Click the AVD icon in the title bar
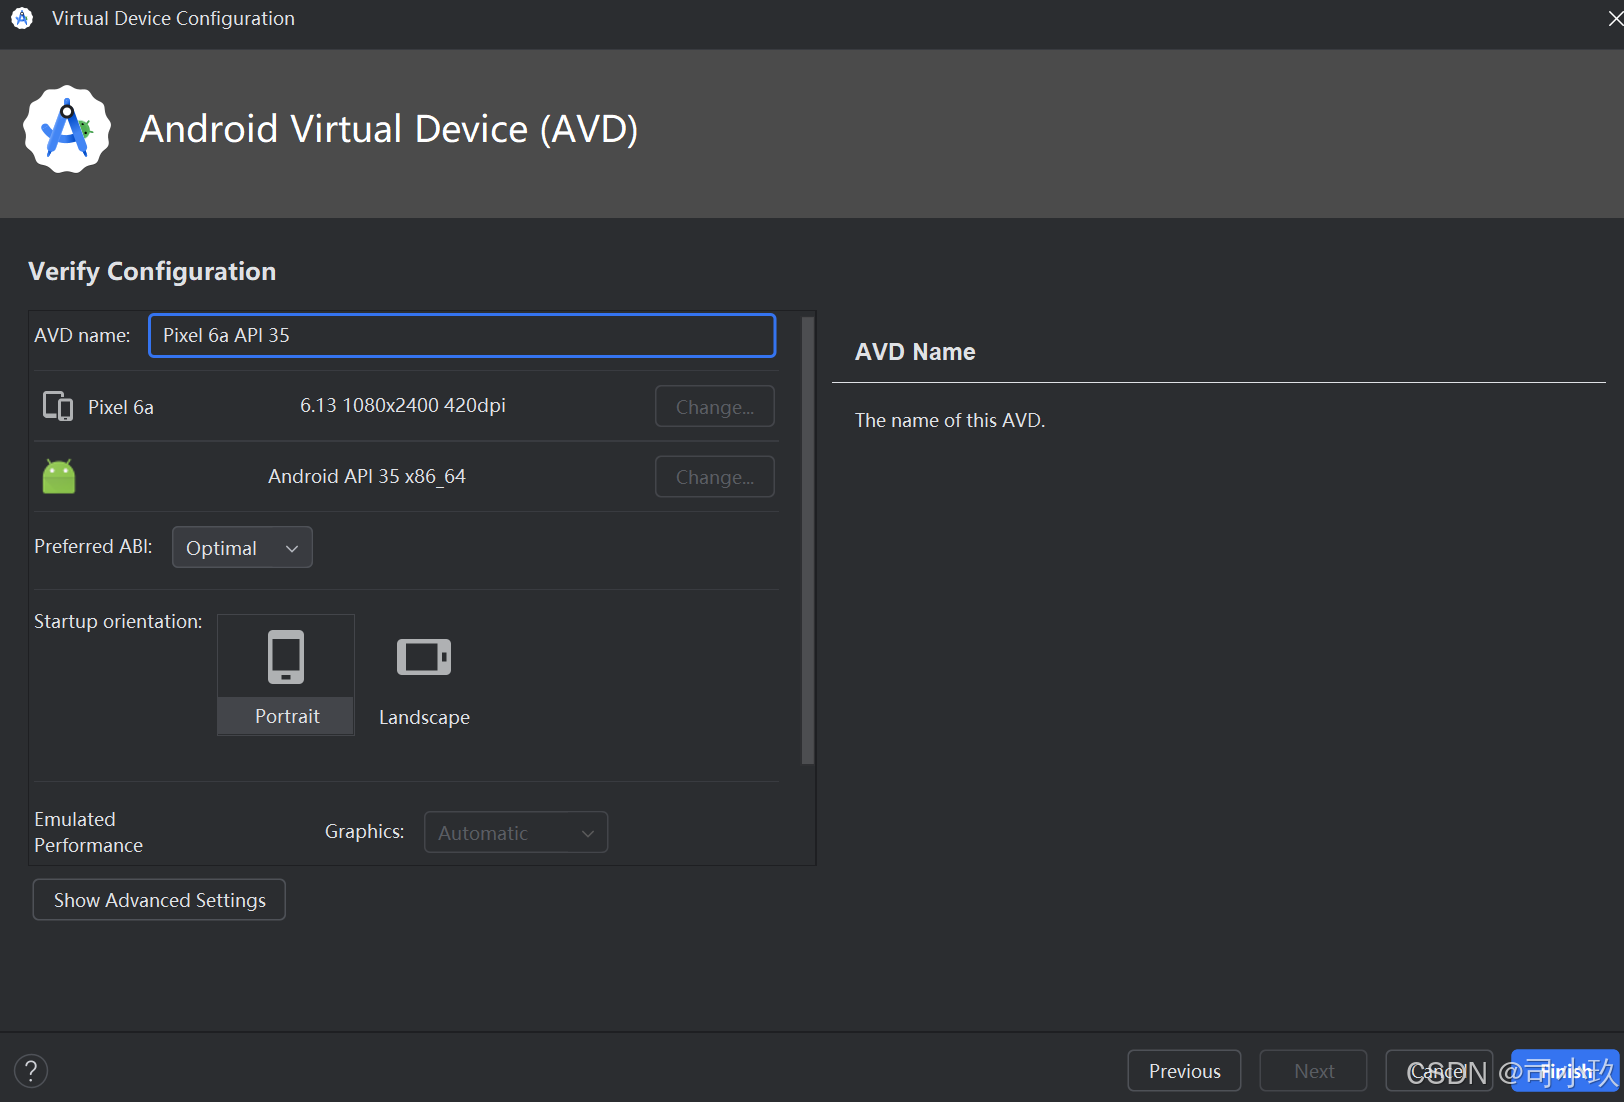The height and width of the screenshot is (1102, 1624). coord(22,17)
